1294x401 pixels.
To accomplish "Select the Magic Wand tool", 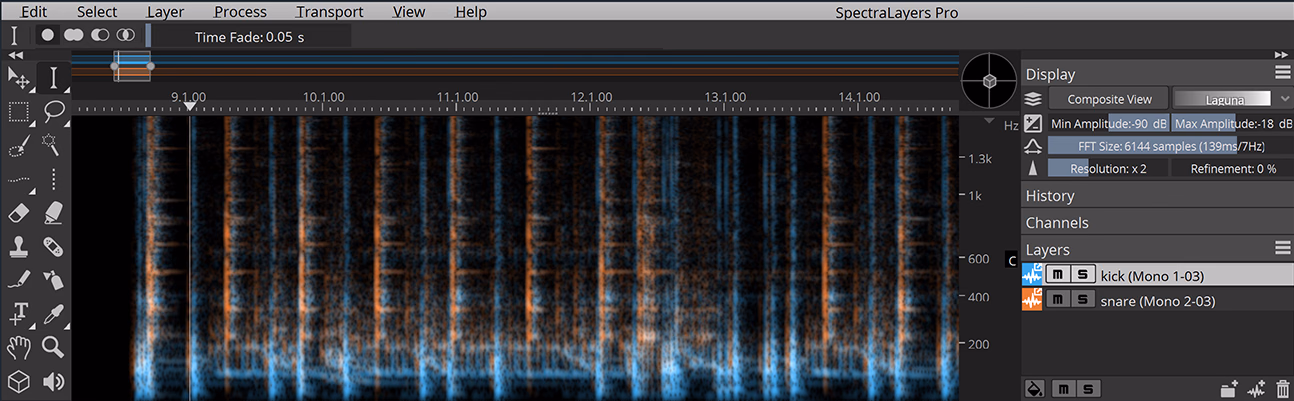I will pyautogui.click(x=53, y=146).
